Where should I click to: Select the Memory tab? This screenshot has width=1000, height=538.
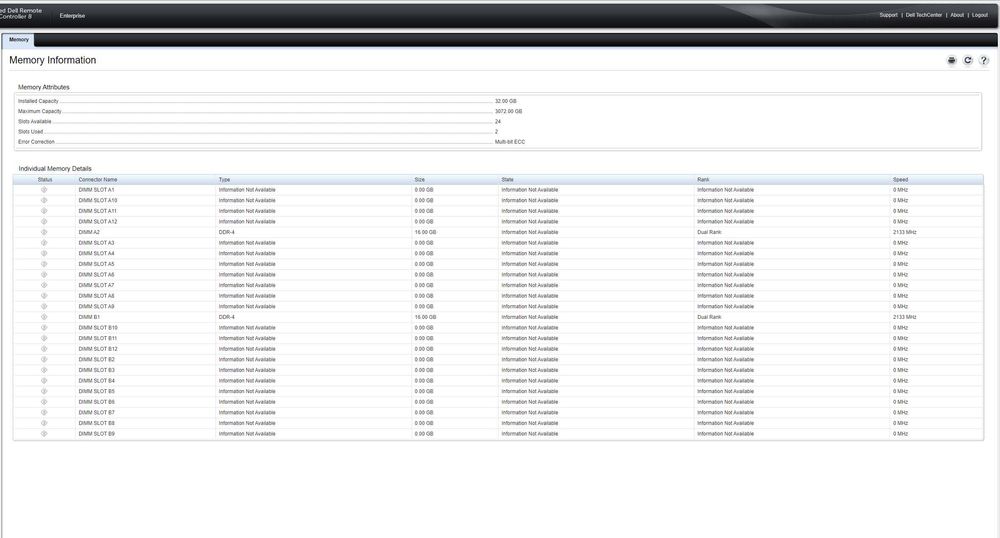pos(18,40)
